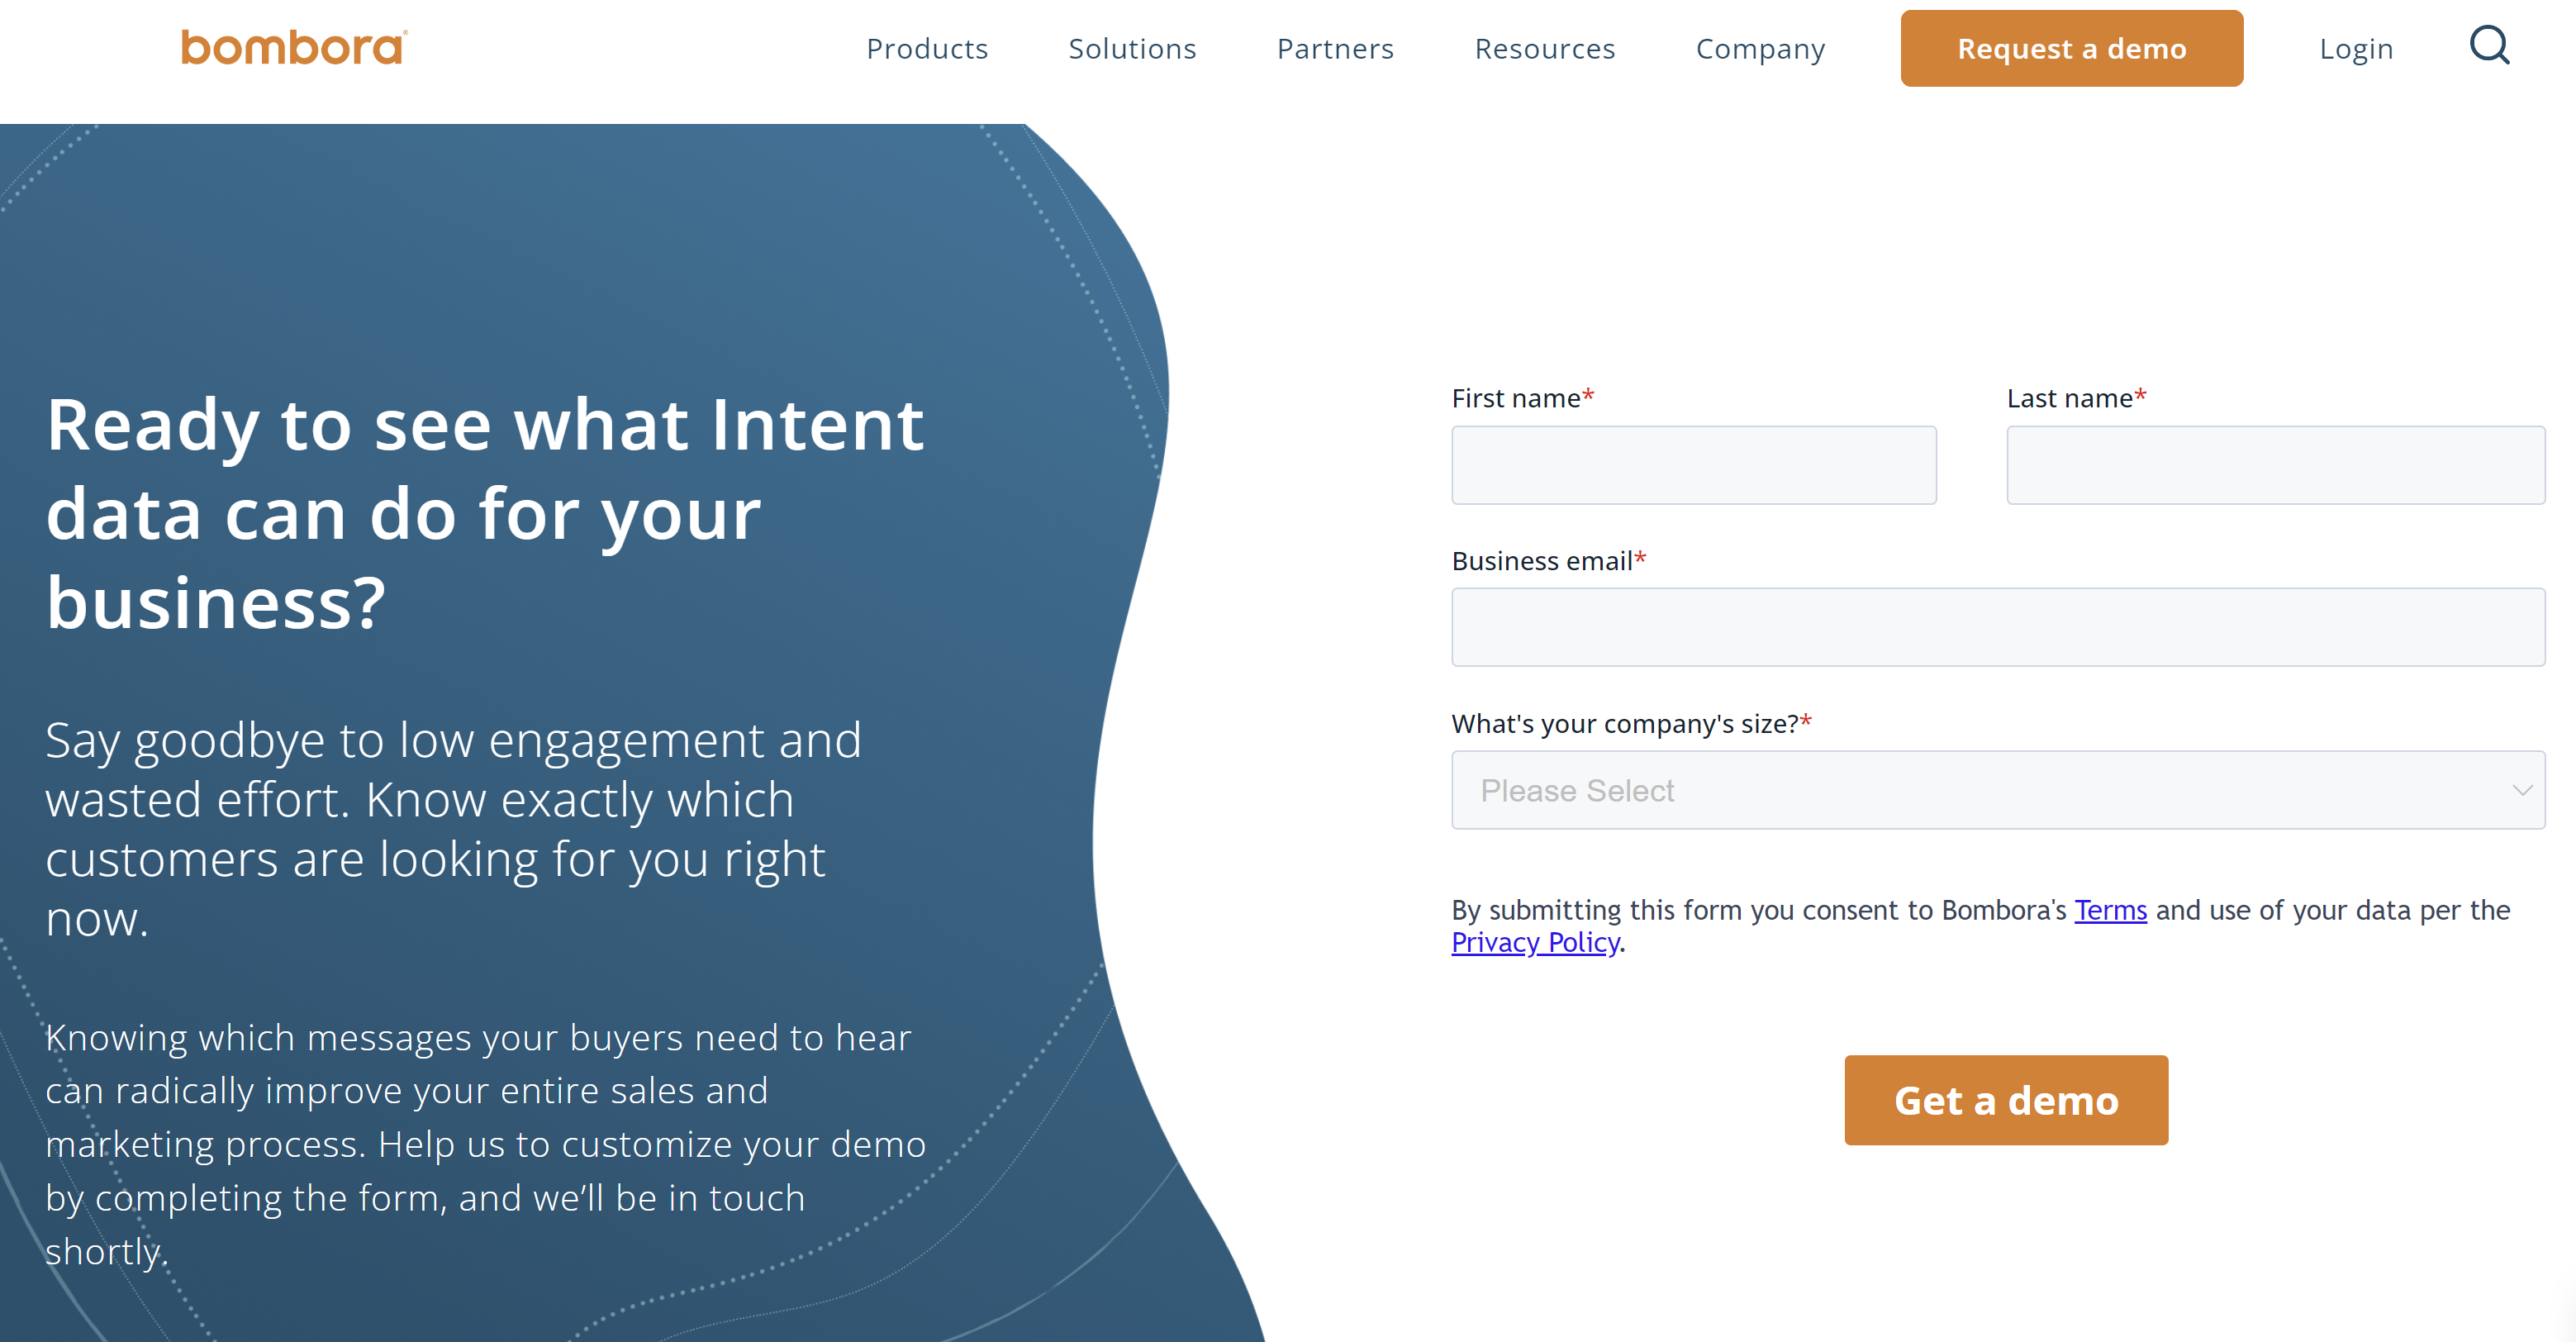Click the search magnifier icon
This screenshot has height=1342, width=2576.
pos(2489,46)
